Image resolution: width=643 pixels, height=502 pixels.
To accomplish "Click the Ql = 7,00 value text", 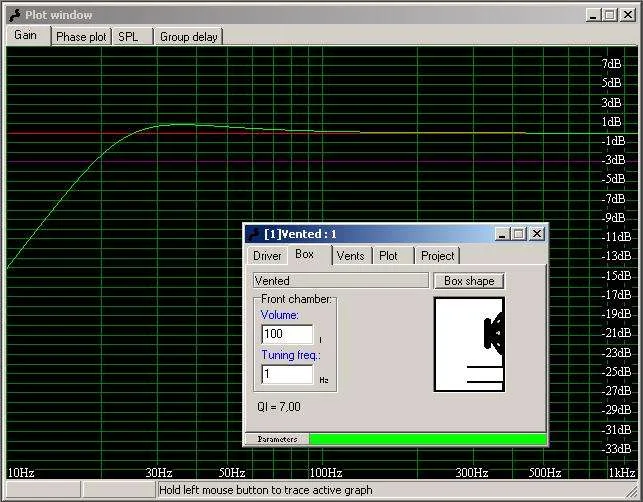I will pyautogui.click(x=279, y=407).
